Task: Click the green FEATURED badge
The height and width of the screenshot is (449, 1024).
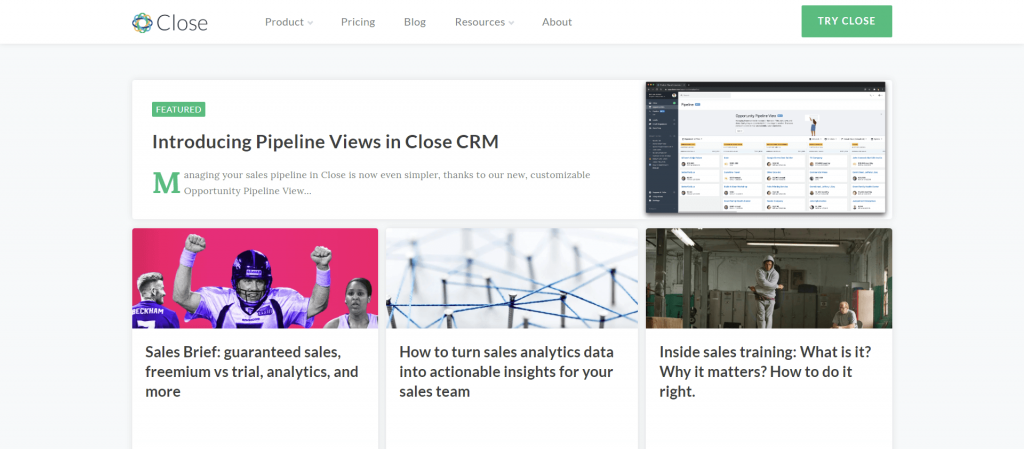Action: pyautogui.click(x=179, y=109)
